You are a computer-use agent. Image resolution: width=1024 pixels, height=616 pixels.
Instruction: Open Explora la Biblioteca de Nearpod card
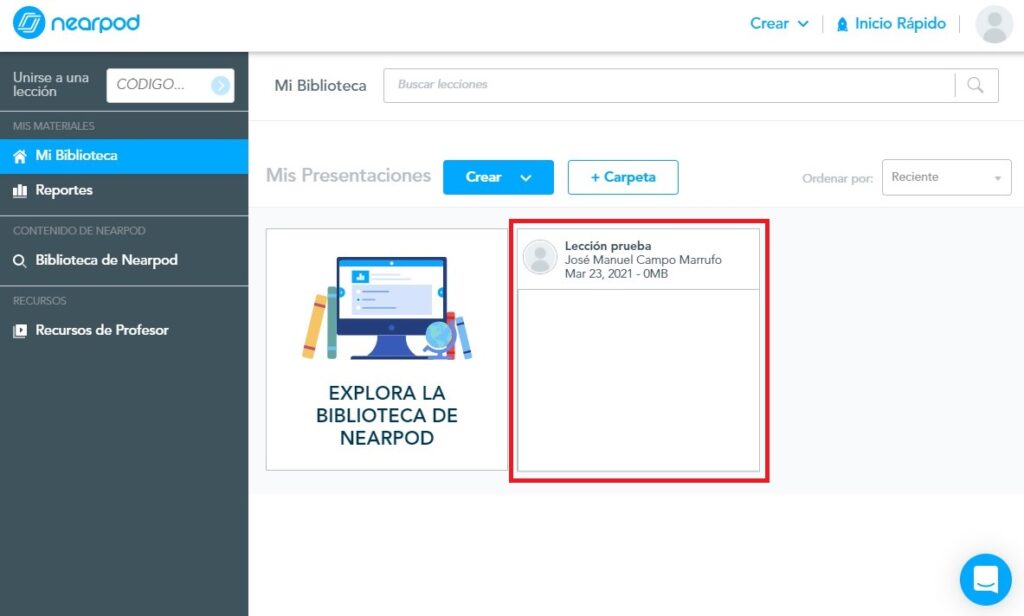386,349
